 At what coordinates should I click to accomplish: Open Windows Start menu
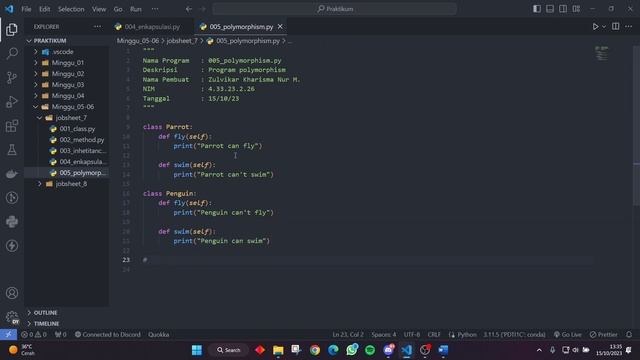197,350
